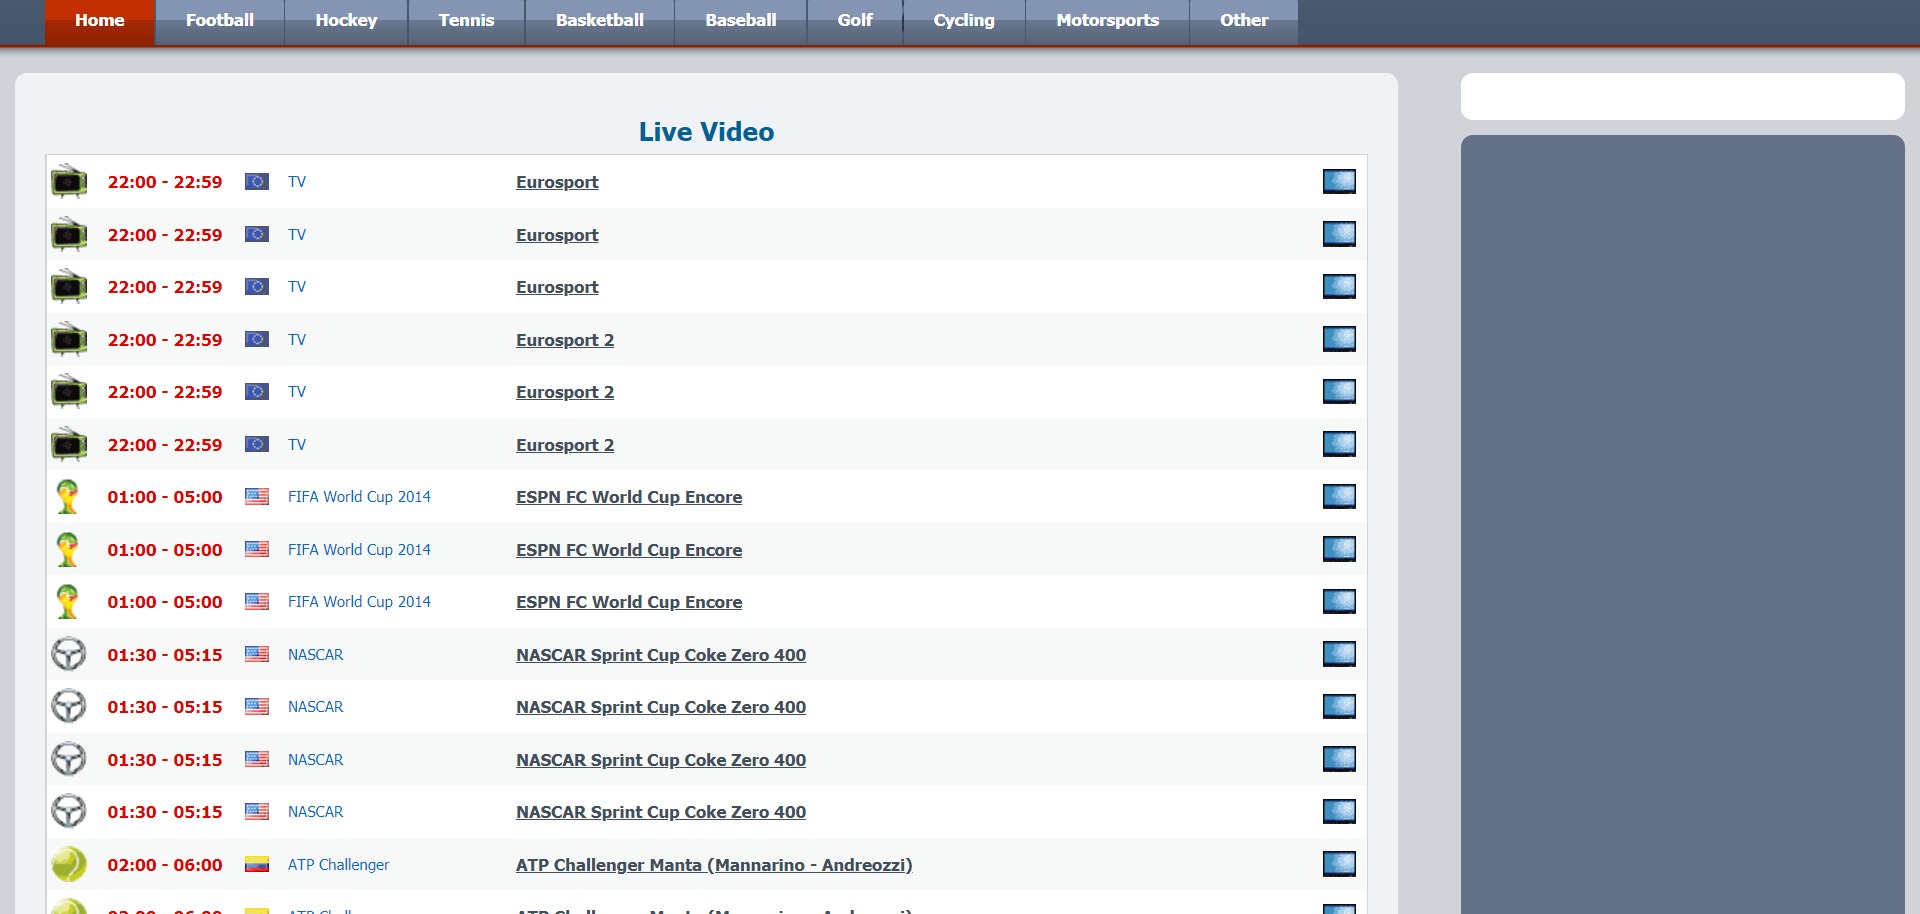
Task: Click the watch screen icon for the first Eurosport row
Action: pyautogui.click(x=1339, y=181)
